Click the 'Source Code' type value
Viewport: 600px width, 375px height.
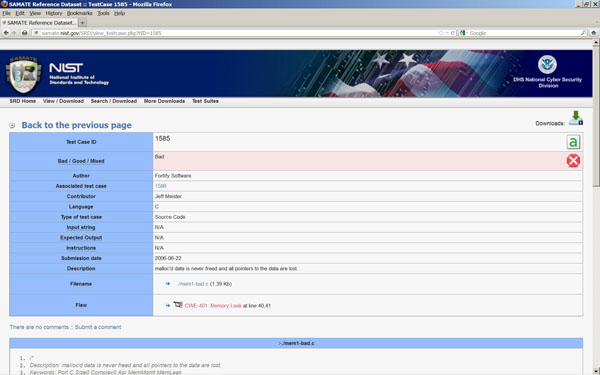[170, 217]
